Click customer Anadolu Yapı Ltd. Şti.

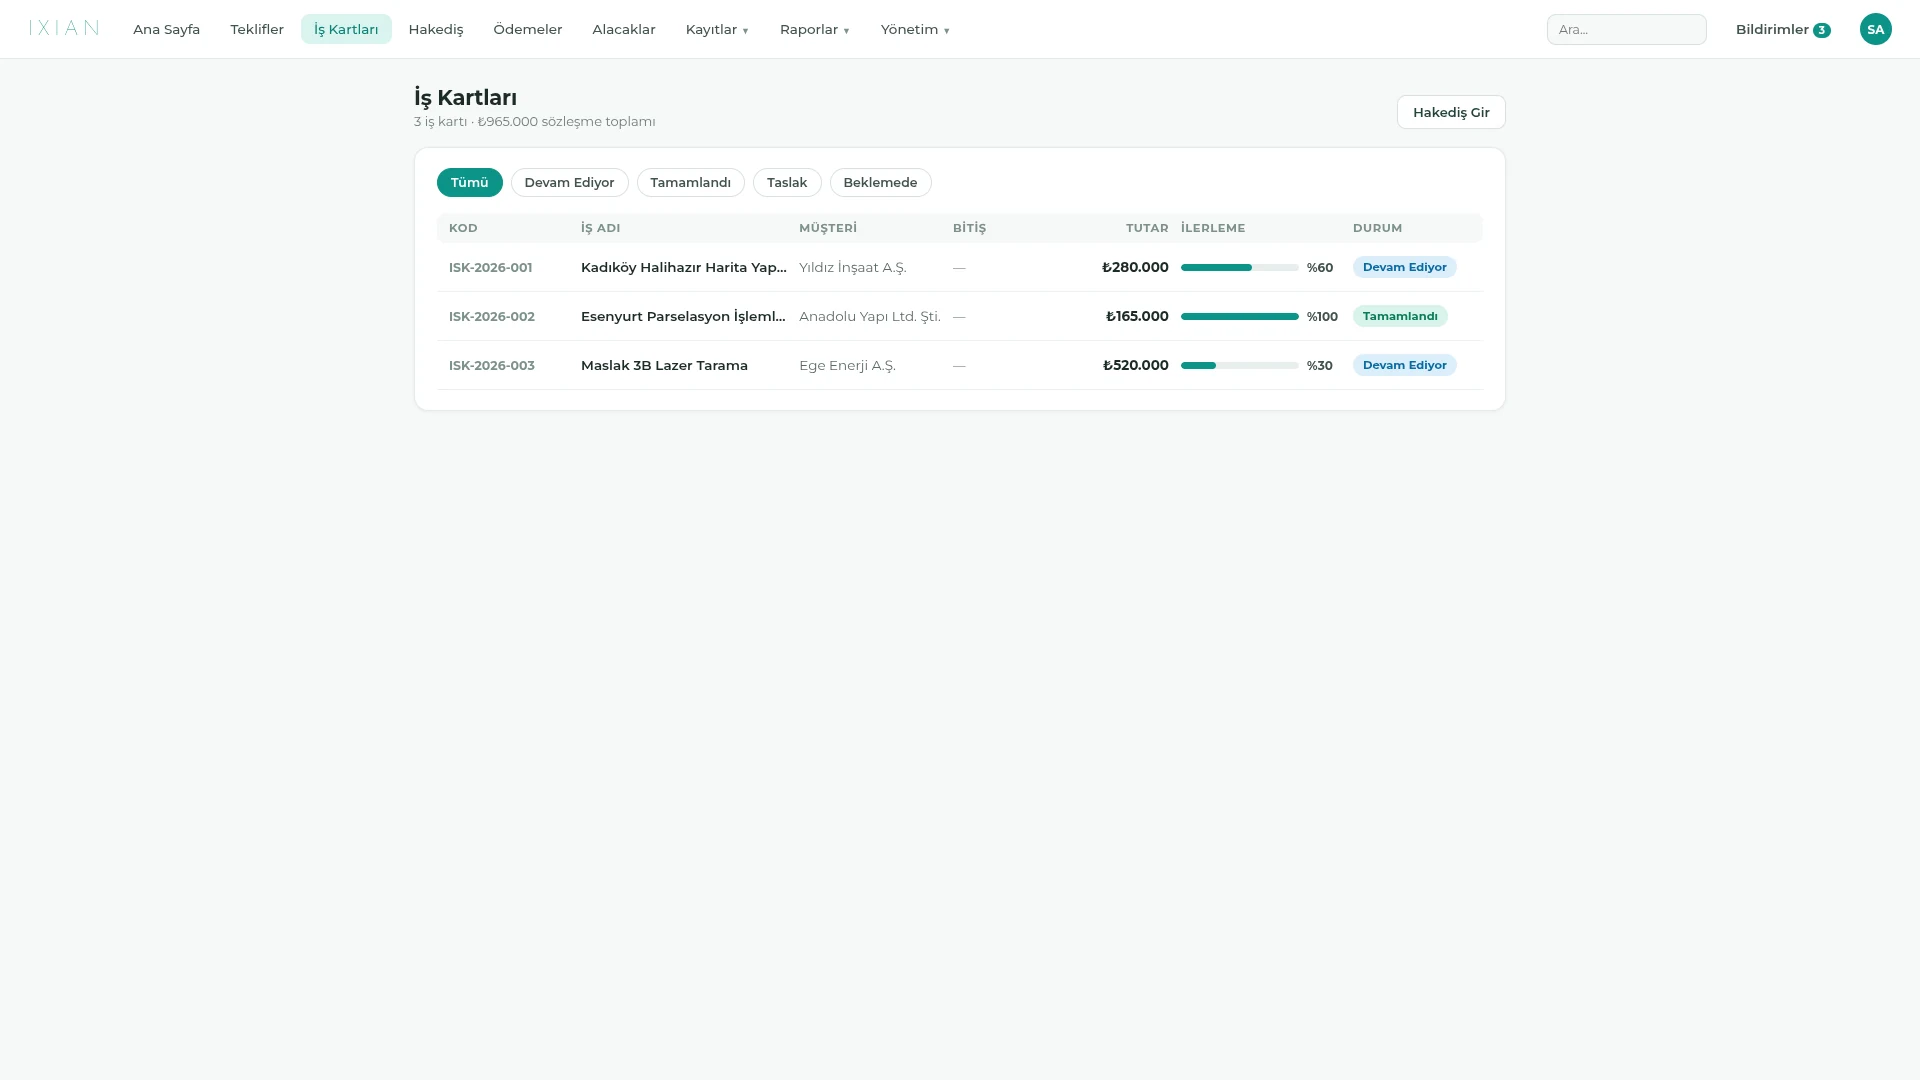pyautogui.click(x=870, y=316)
